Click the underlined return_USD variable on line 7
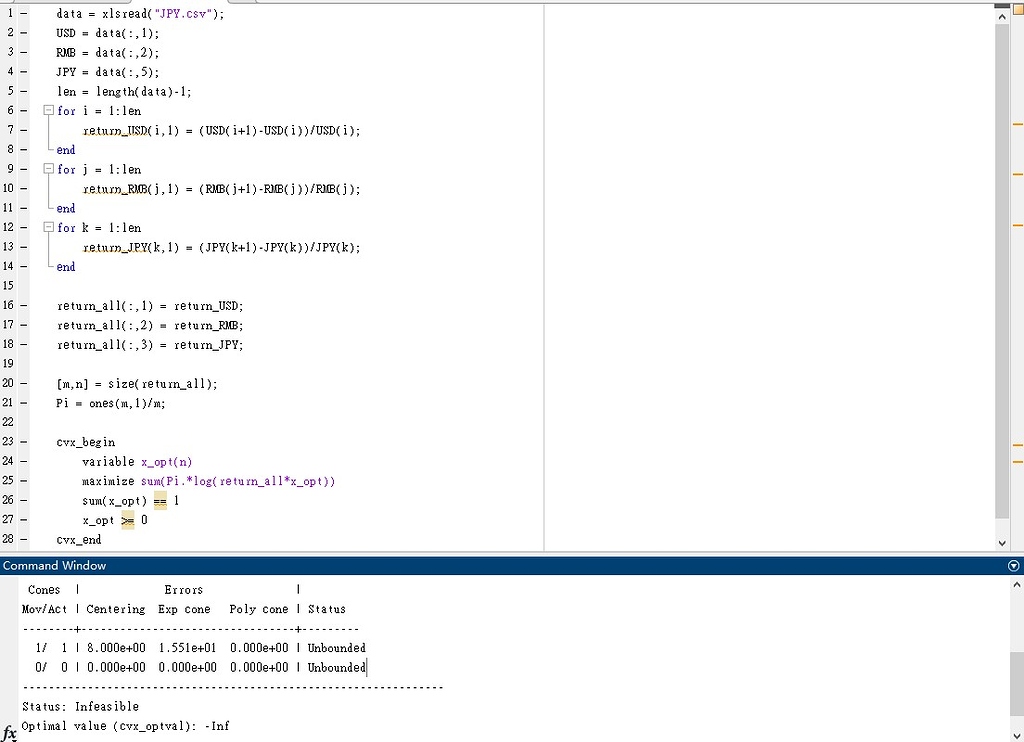Screen dimensions: 1024x742 [x=114, y=131]
